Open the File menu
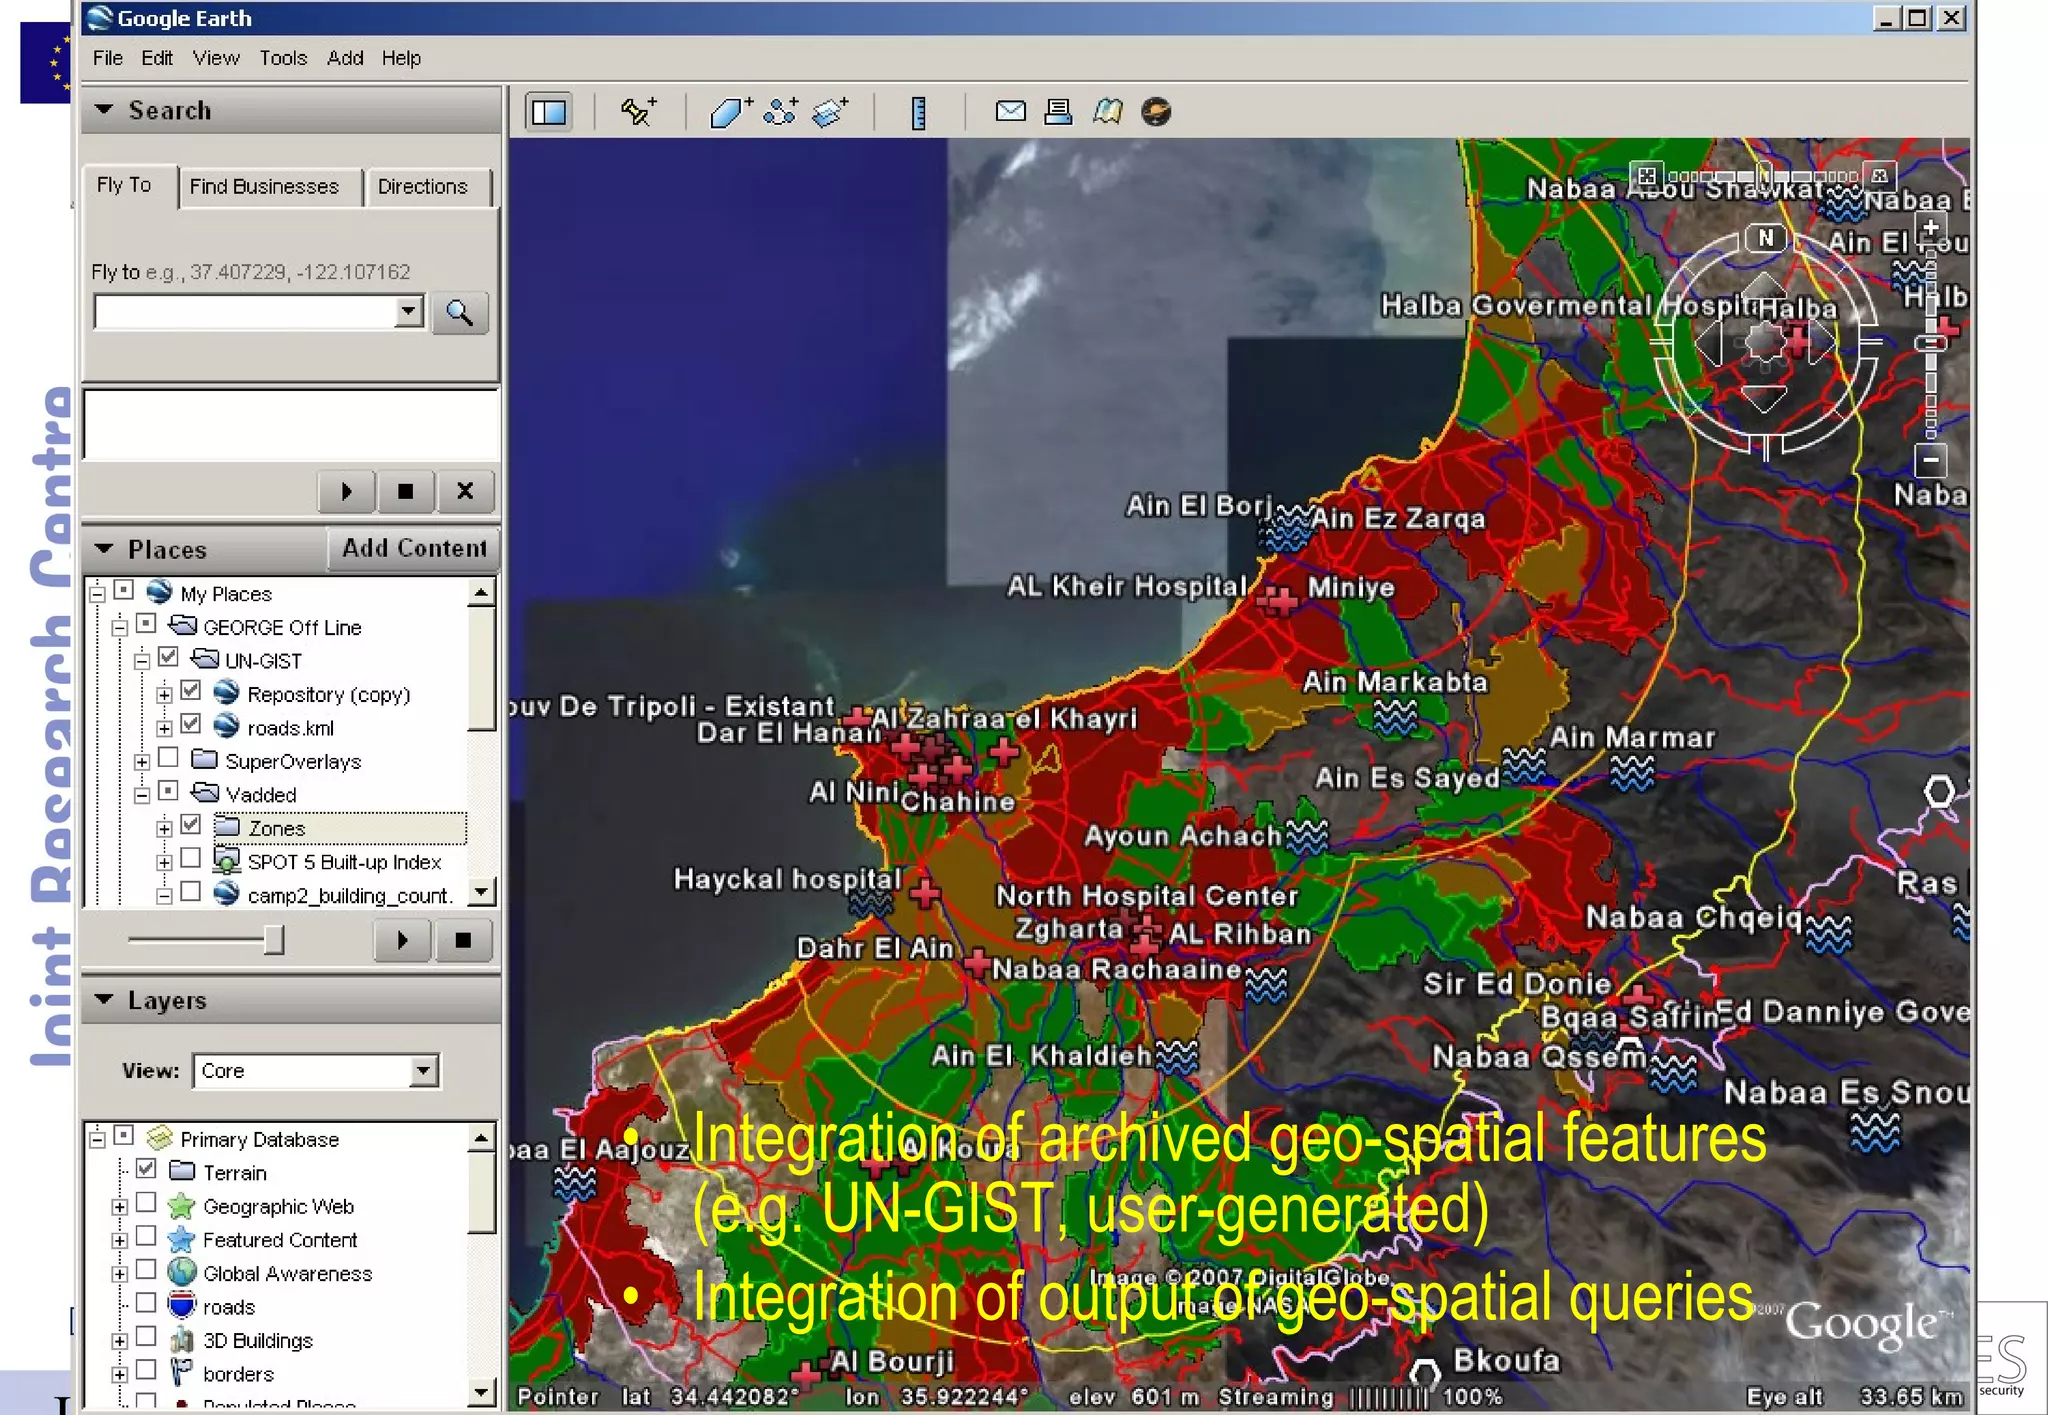 [107, 58]
